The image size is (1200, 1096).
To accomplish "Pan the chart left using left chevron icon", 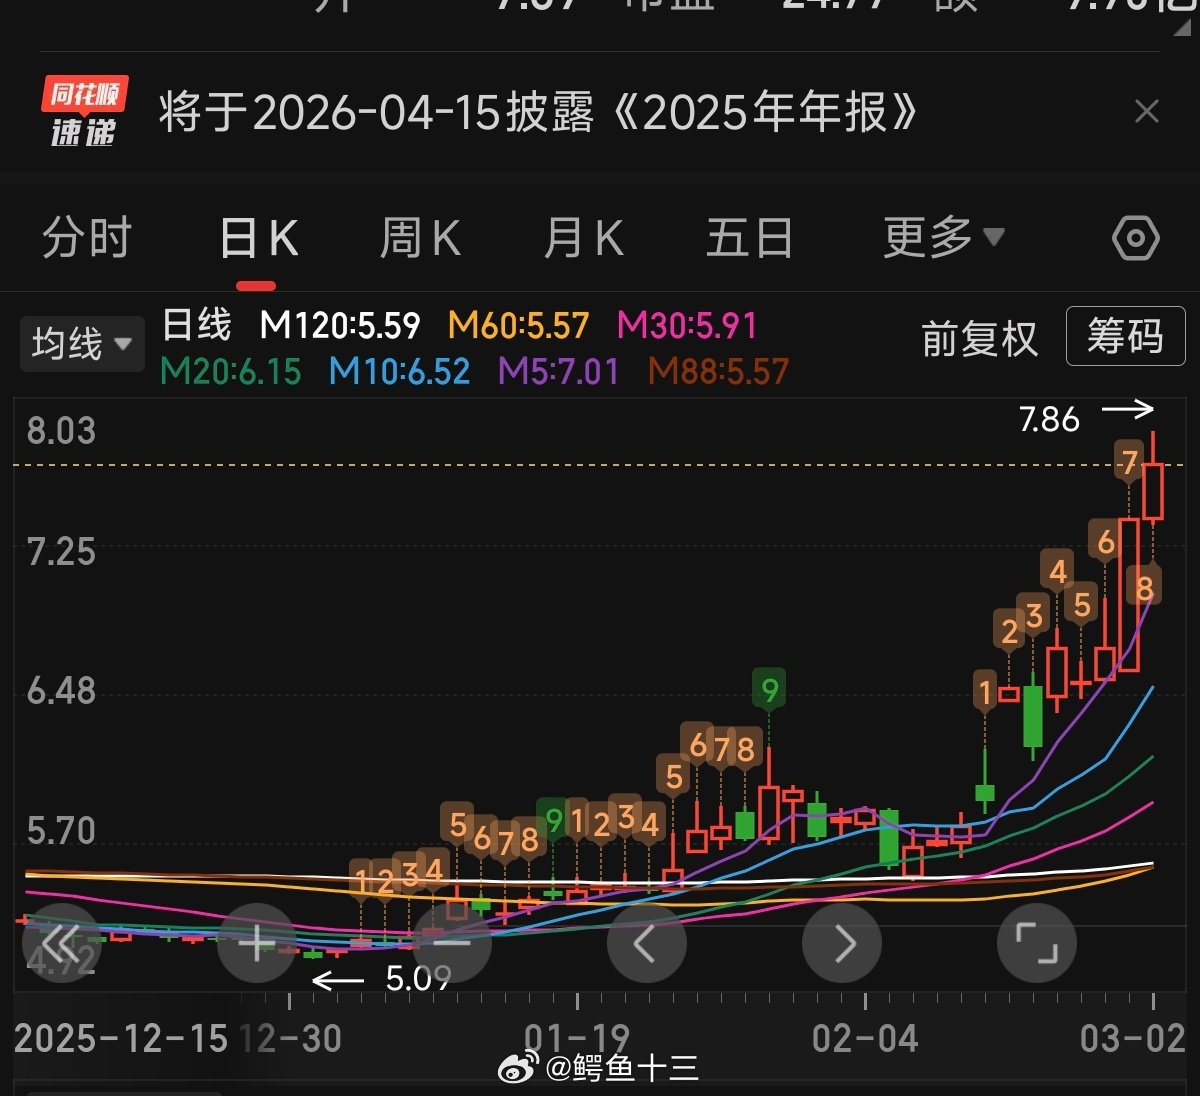I will [x=647, y=942].
